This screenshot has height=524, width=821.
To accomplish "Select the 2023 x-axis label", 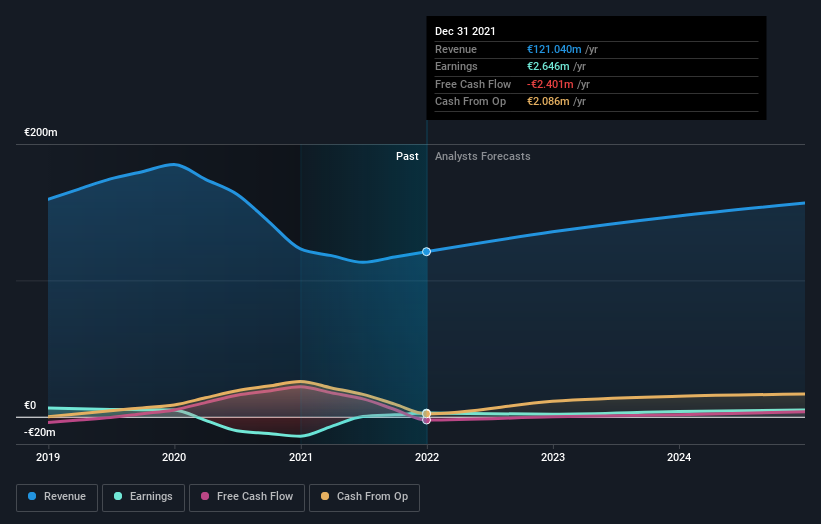I will point(553,457).
